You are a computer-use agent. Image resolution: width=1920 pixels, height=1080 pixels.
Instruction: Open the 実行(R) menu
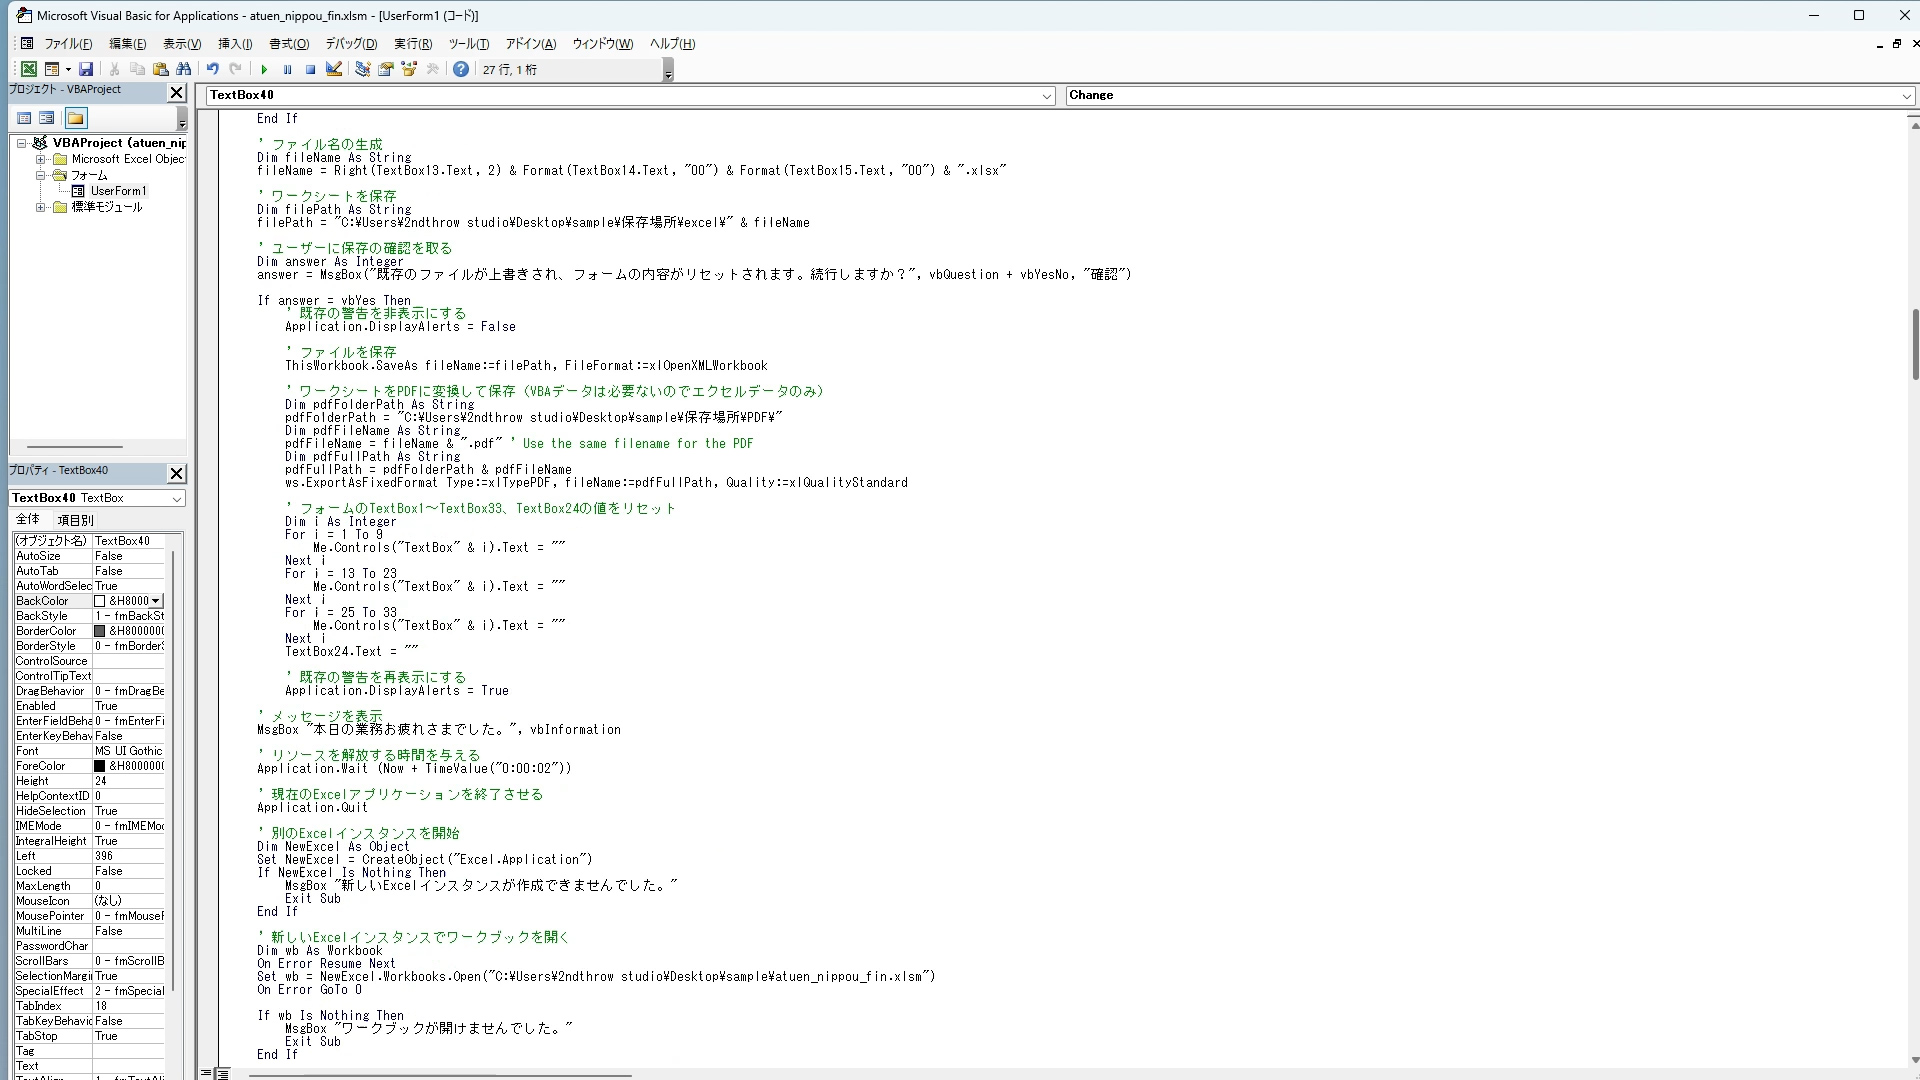[x=413, y=44]
